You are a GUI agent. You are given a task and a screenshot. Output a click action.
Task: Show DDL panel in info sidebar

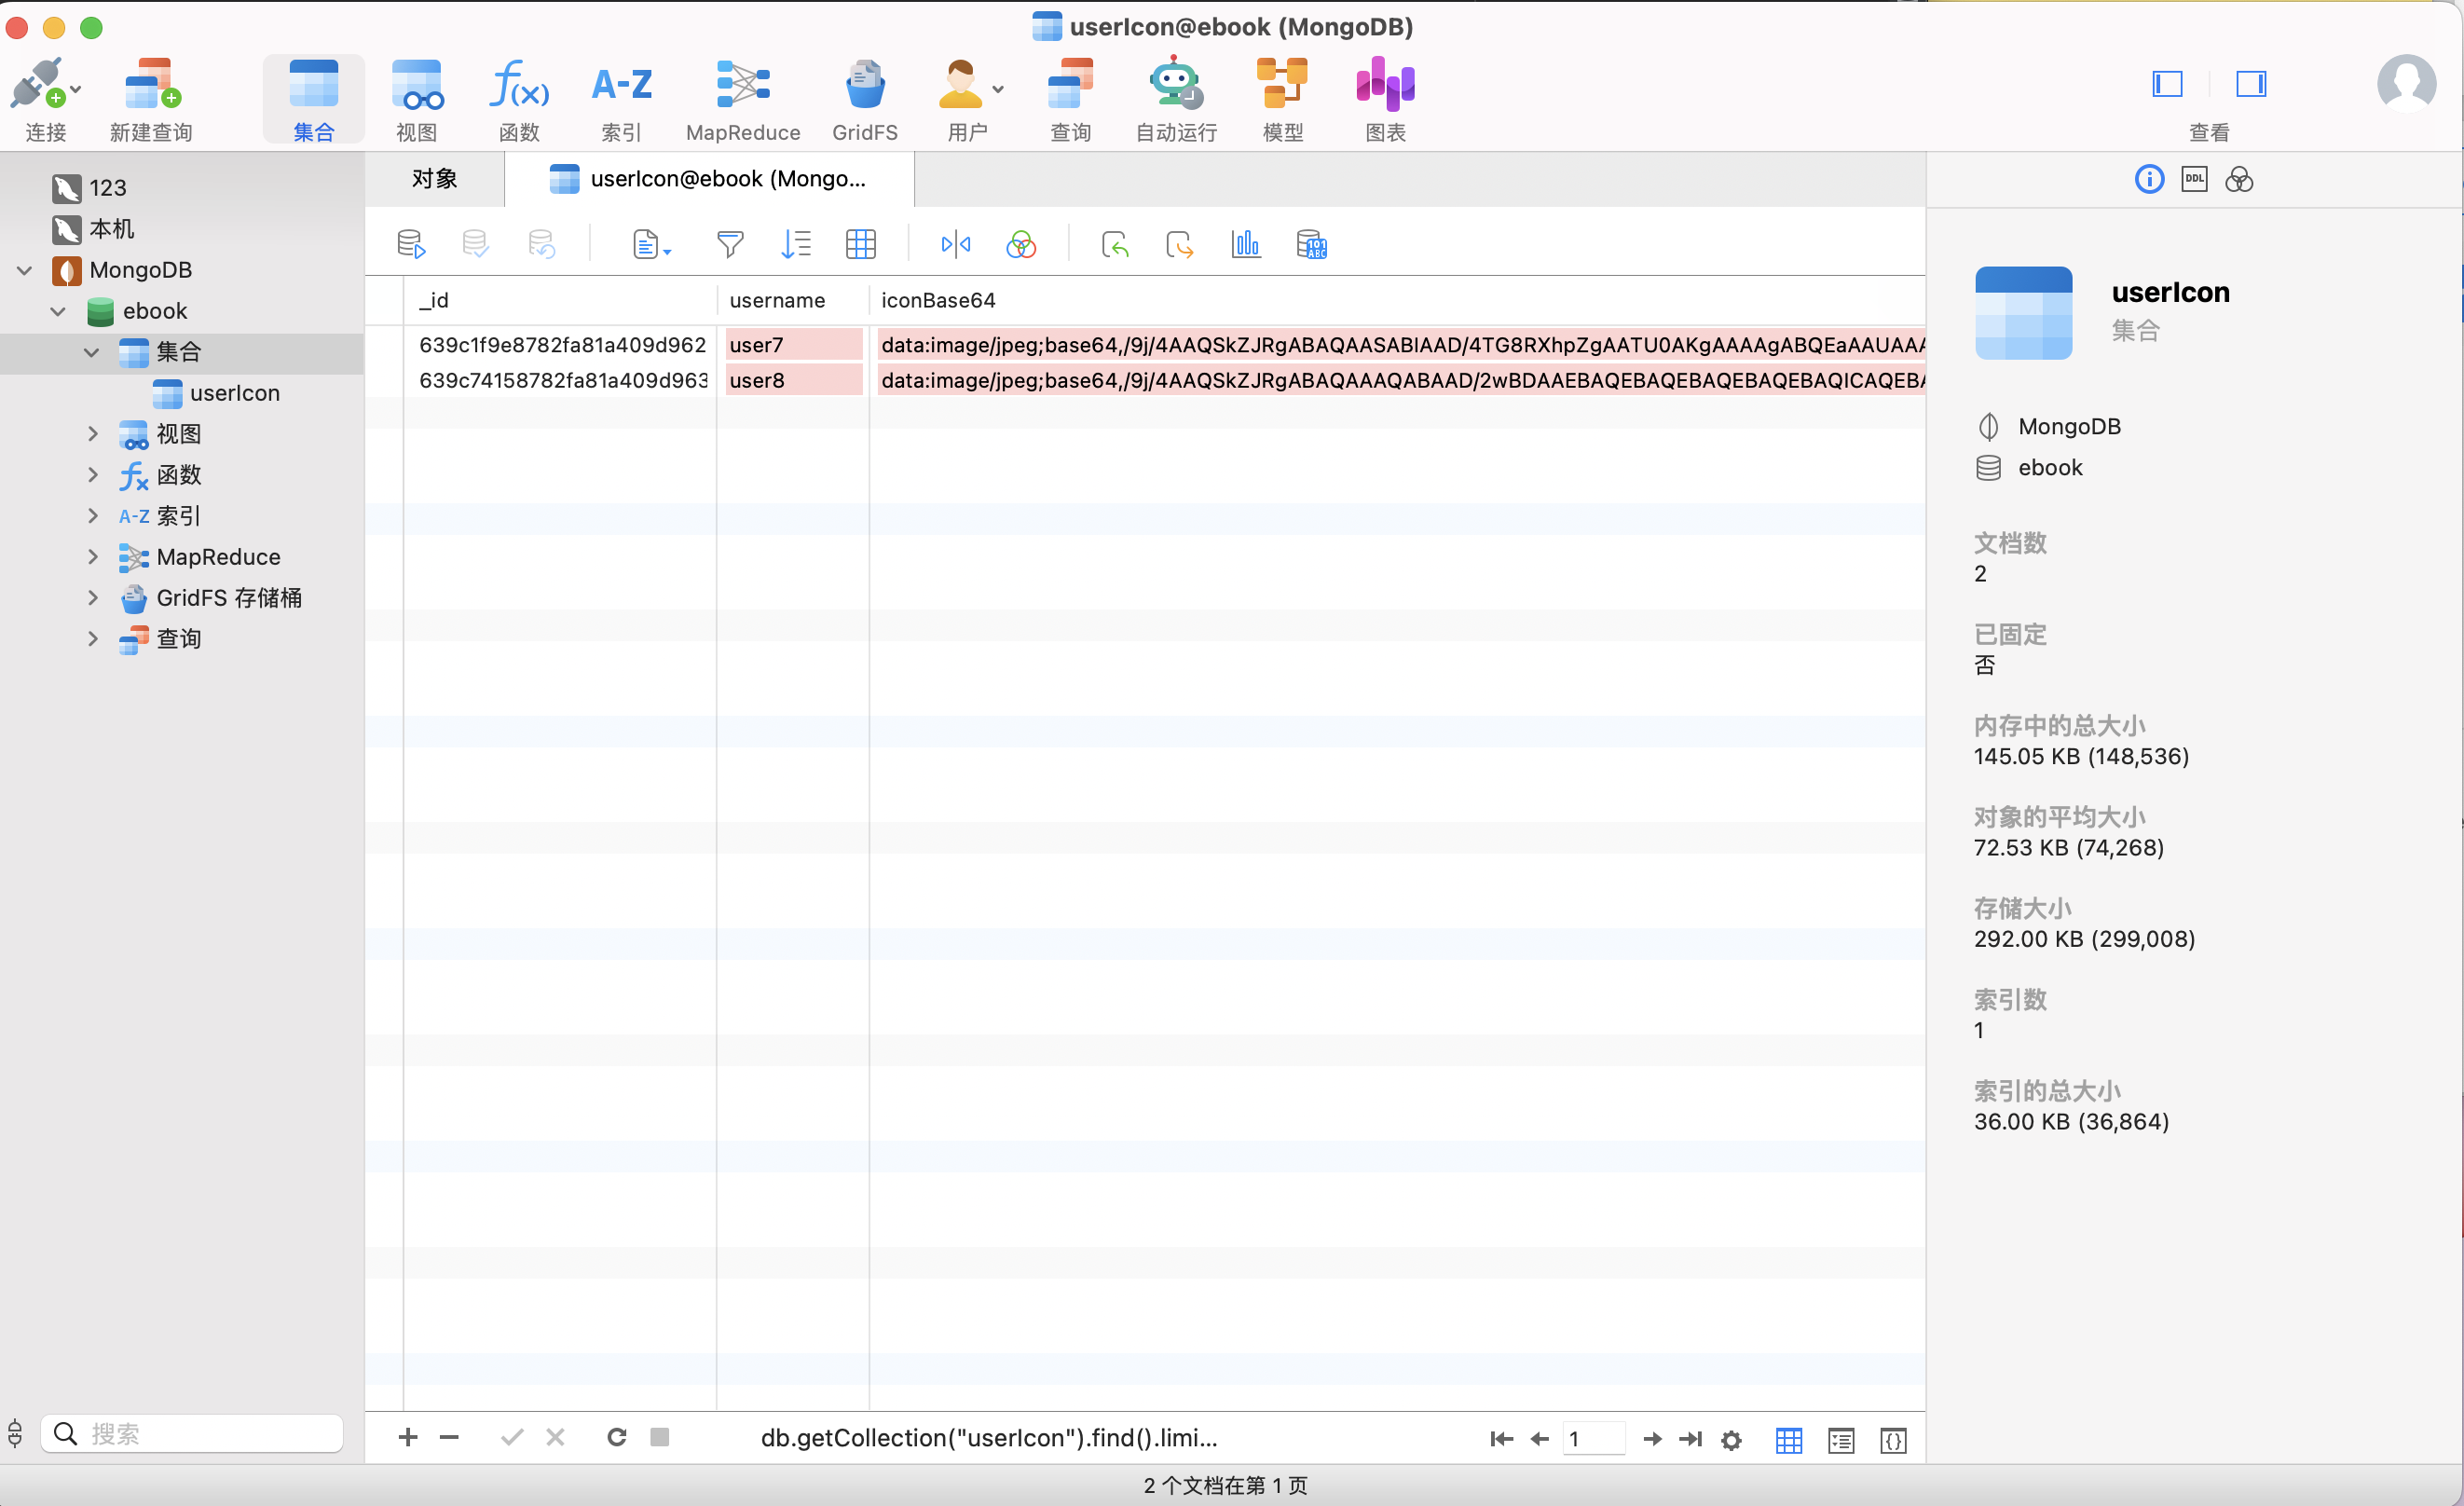point(2194,179)
